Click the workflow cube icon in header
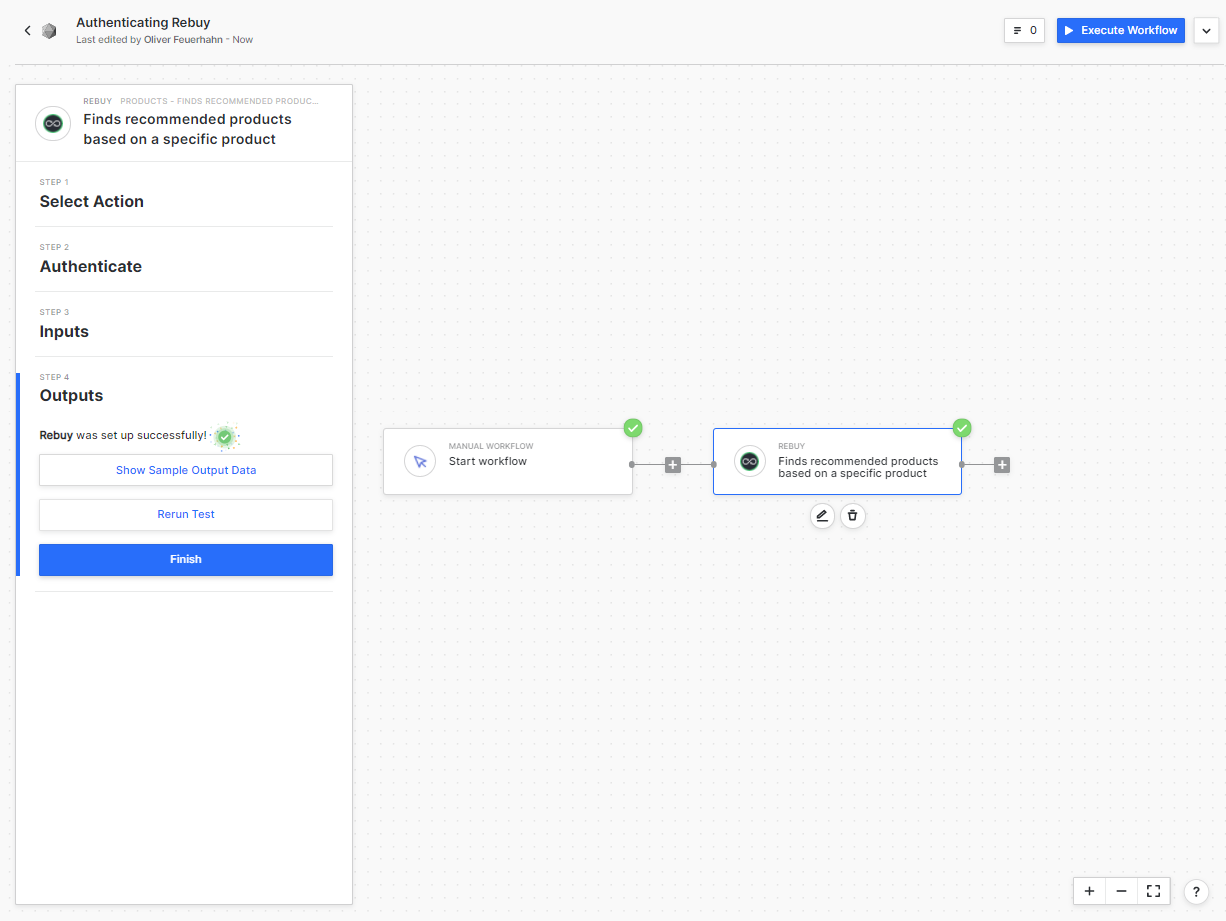Image resolution: width=1226 pixels, height=921 pixels. click(49, 31)
